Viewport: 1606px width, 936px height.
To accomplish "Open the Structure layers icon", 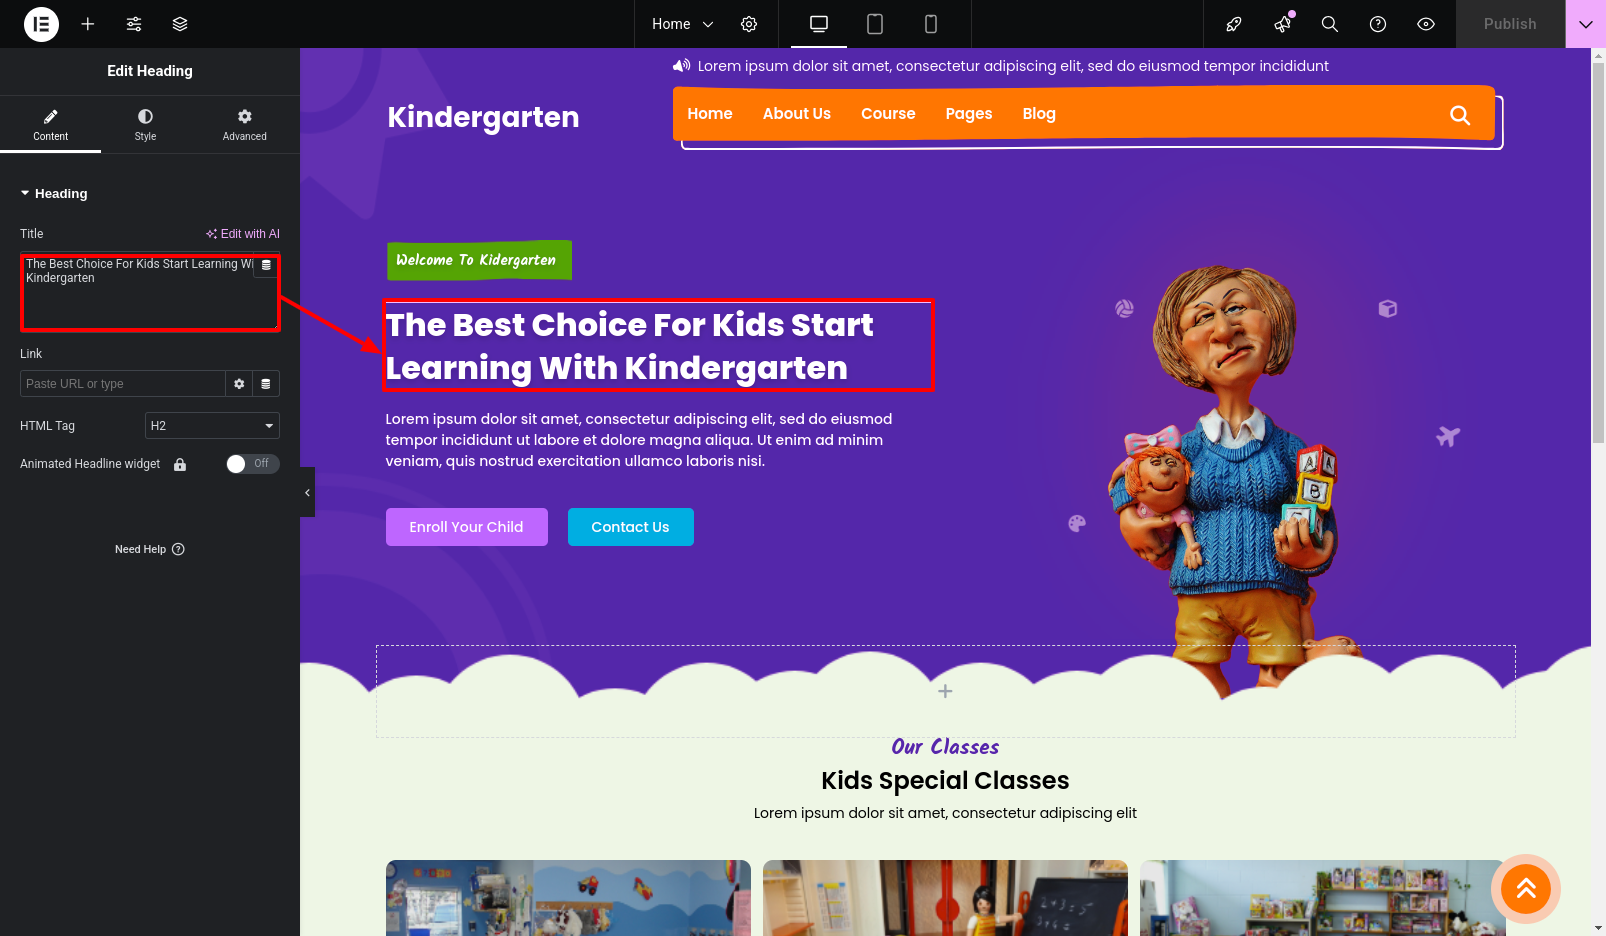I will (180, 24).
